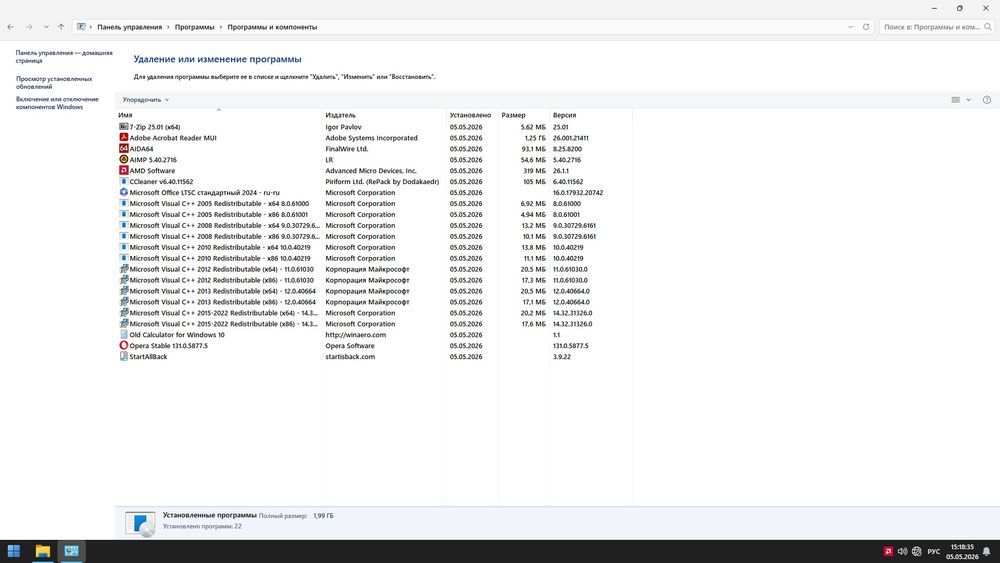1000x563 pixels.
Task: Click Панель управления breadcrumb
Action: click(129, 27)
